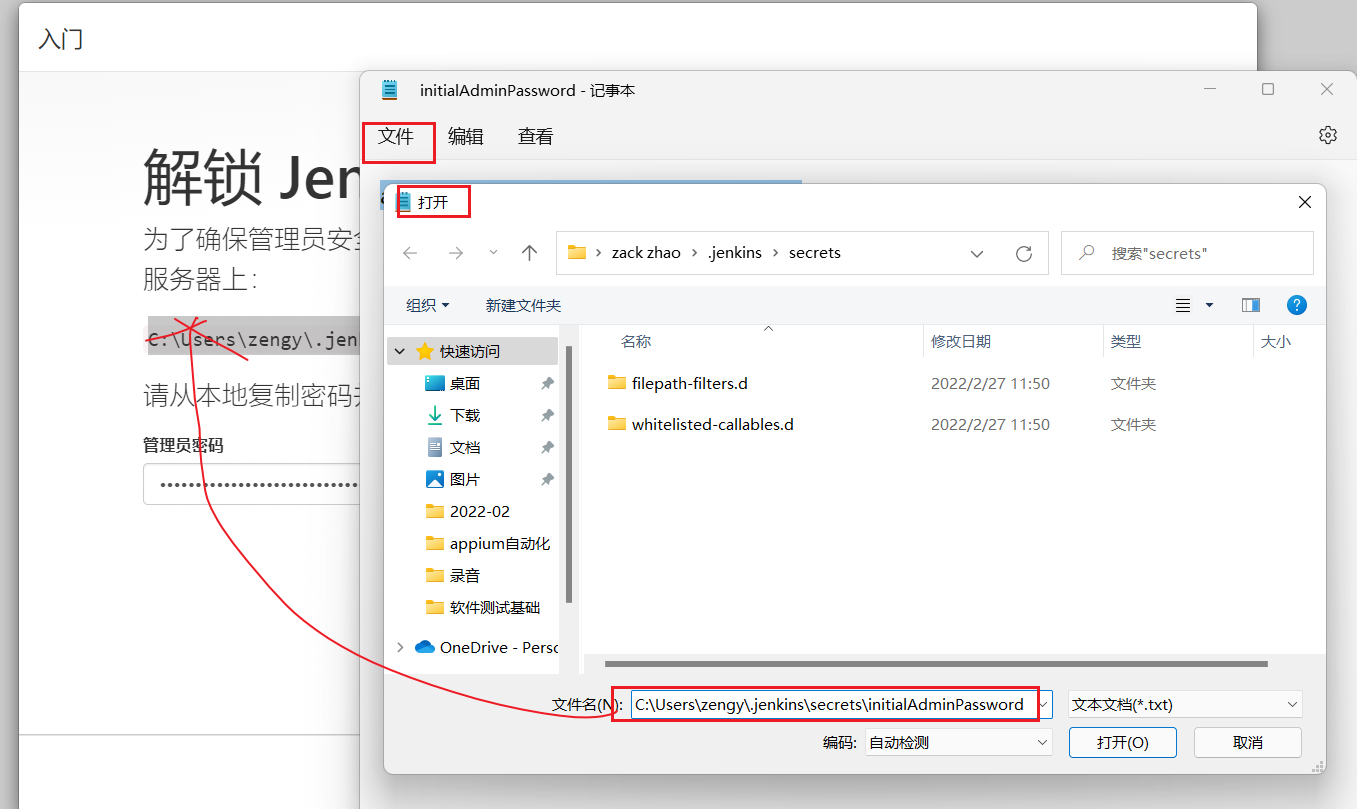Image resolution: width=1357 pixels, height=809 pixels.
Task: Click the search magnifier icon
Action: point(1086,254)
